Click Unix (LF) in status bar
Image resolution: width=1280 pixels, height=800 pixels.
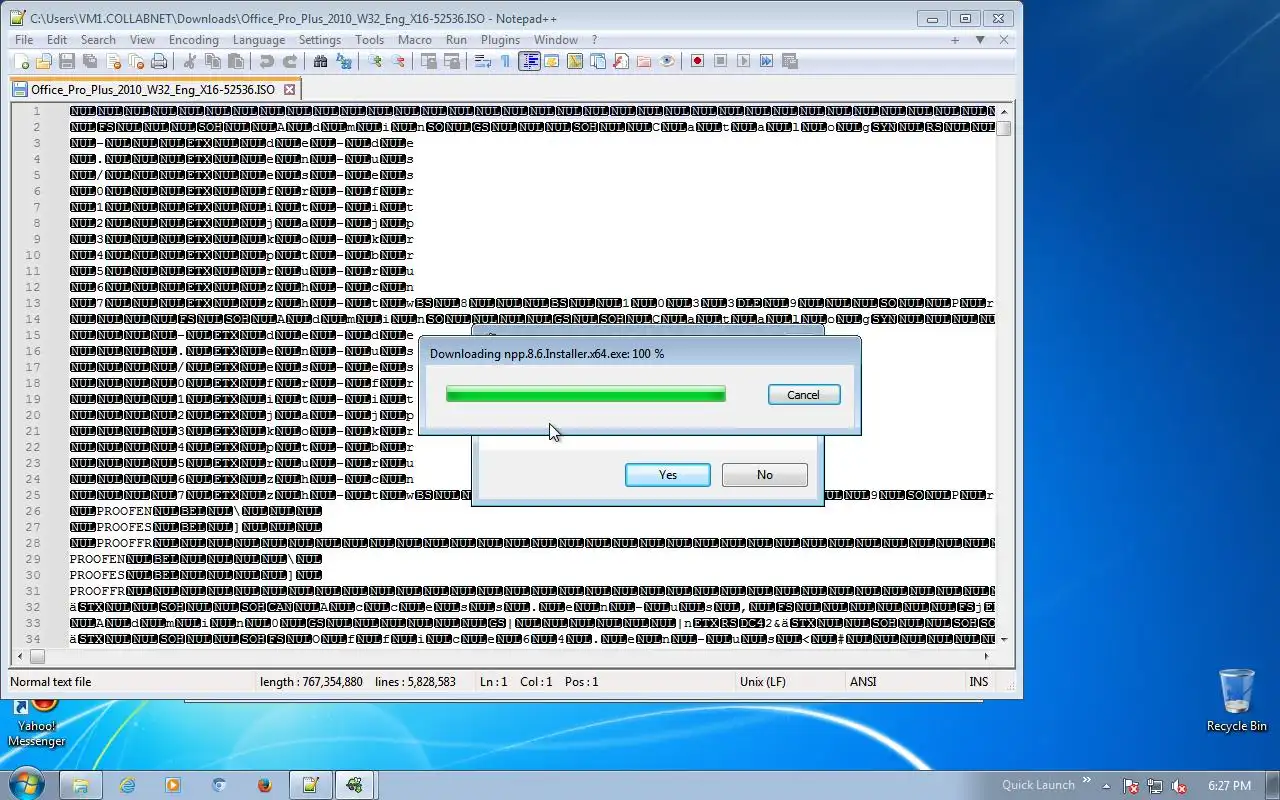(765, 682)
